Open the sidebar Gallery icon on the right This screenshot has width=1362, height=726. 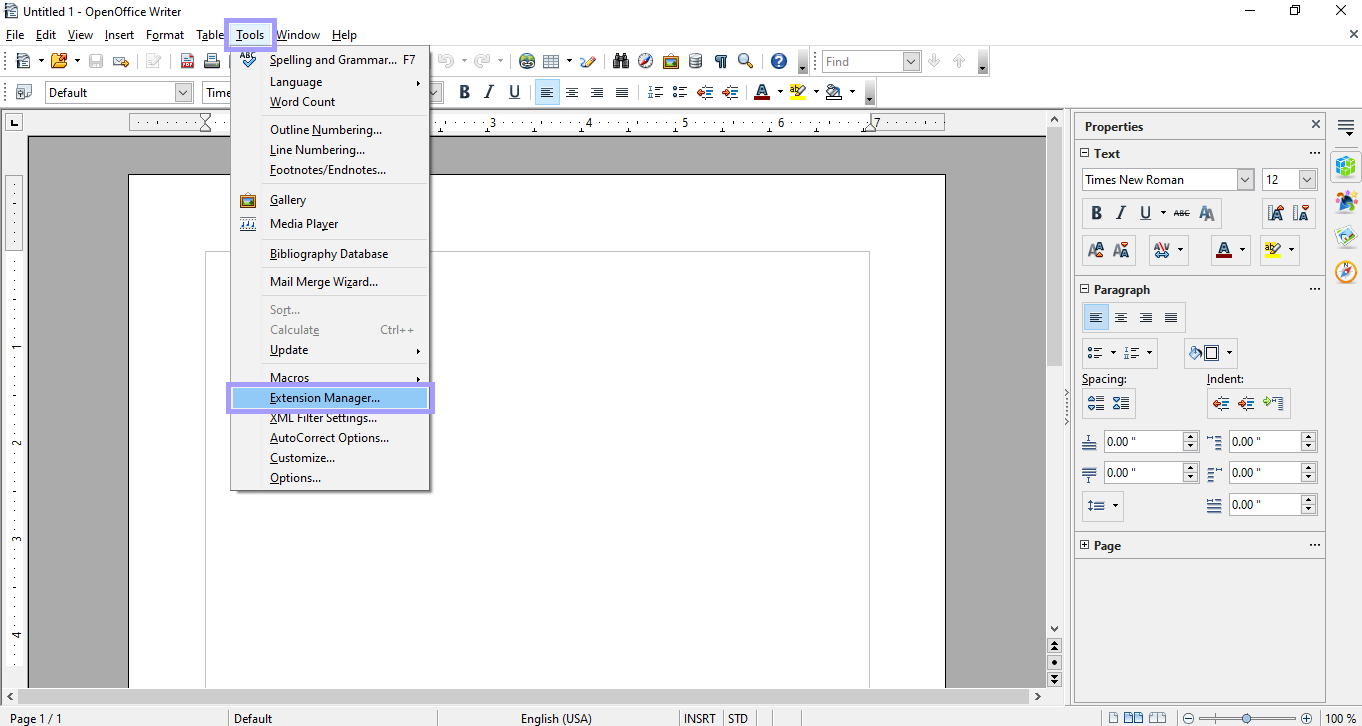click(1346, 235)
